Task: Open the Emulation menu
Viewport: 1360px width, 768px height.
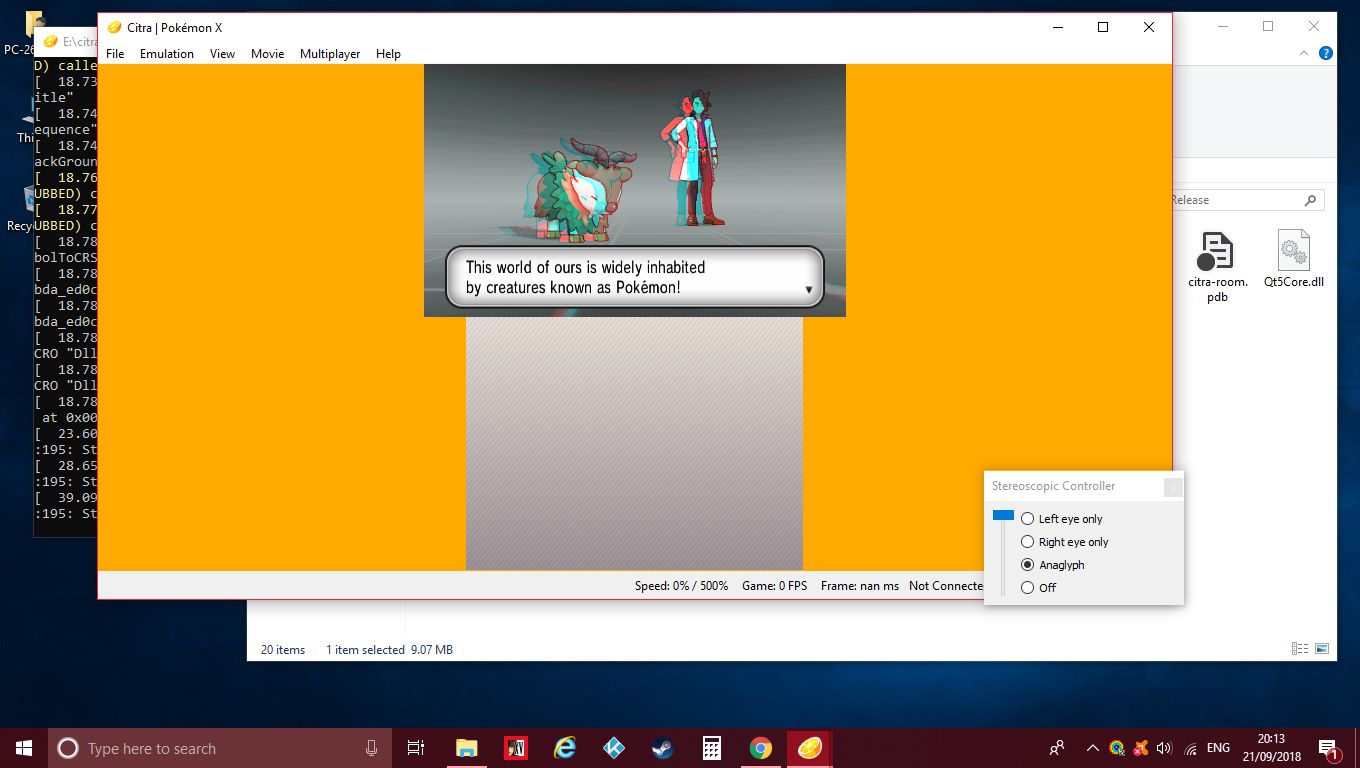Action: tap(167, 54)
